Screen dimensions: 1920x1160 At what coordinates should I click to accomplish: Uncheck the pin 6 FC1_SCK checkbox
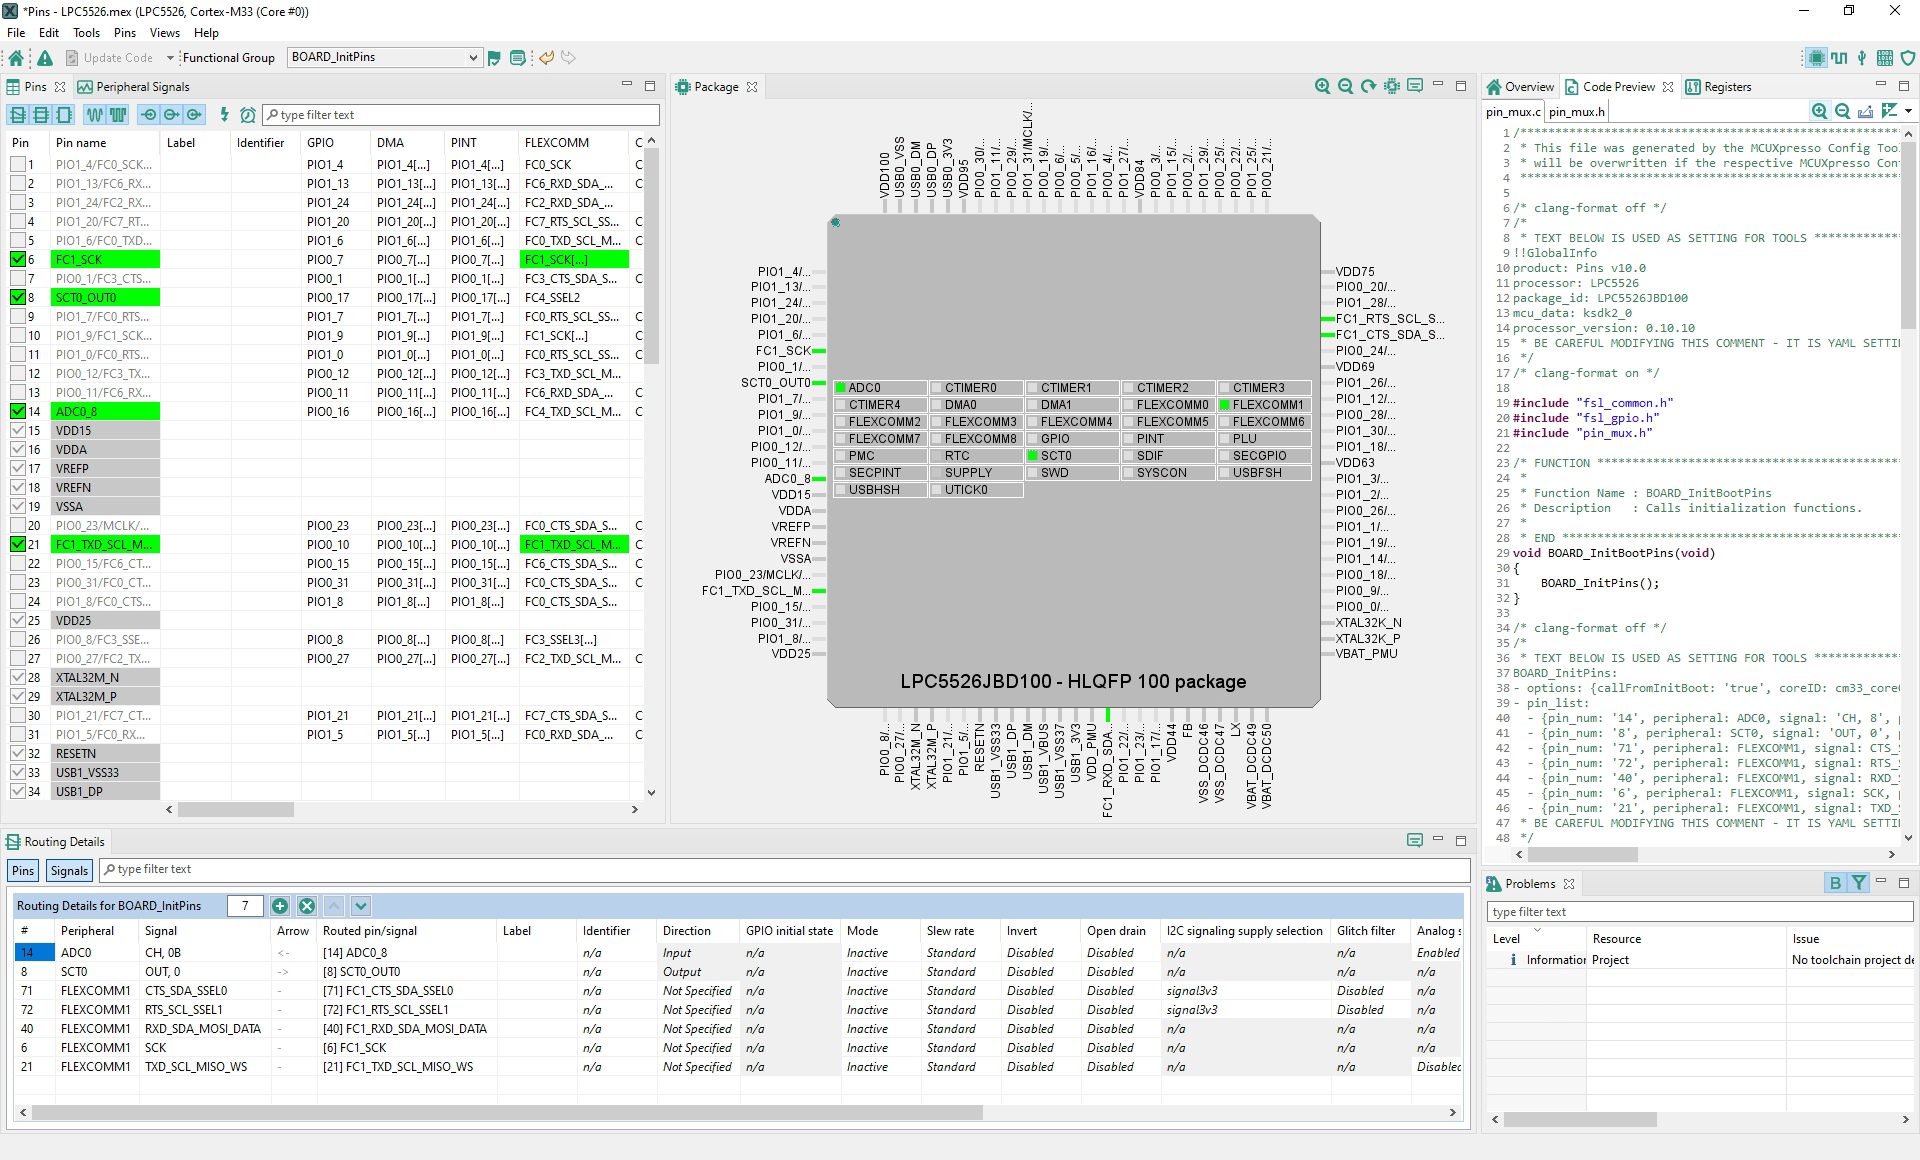18,259
